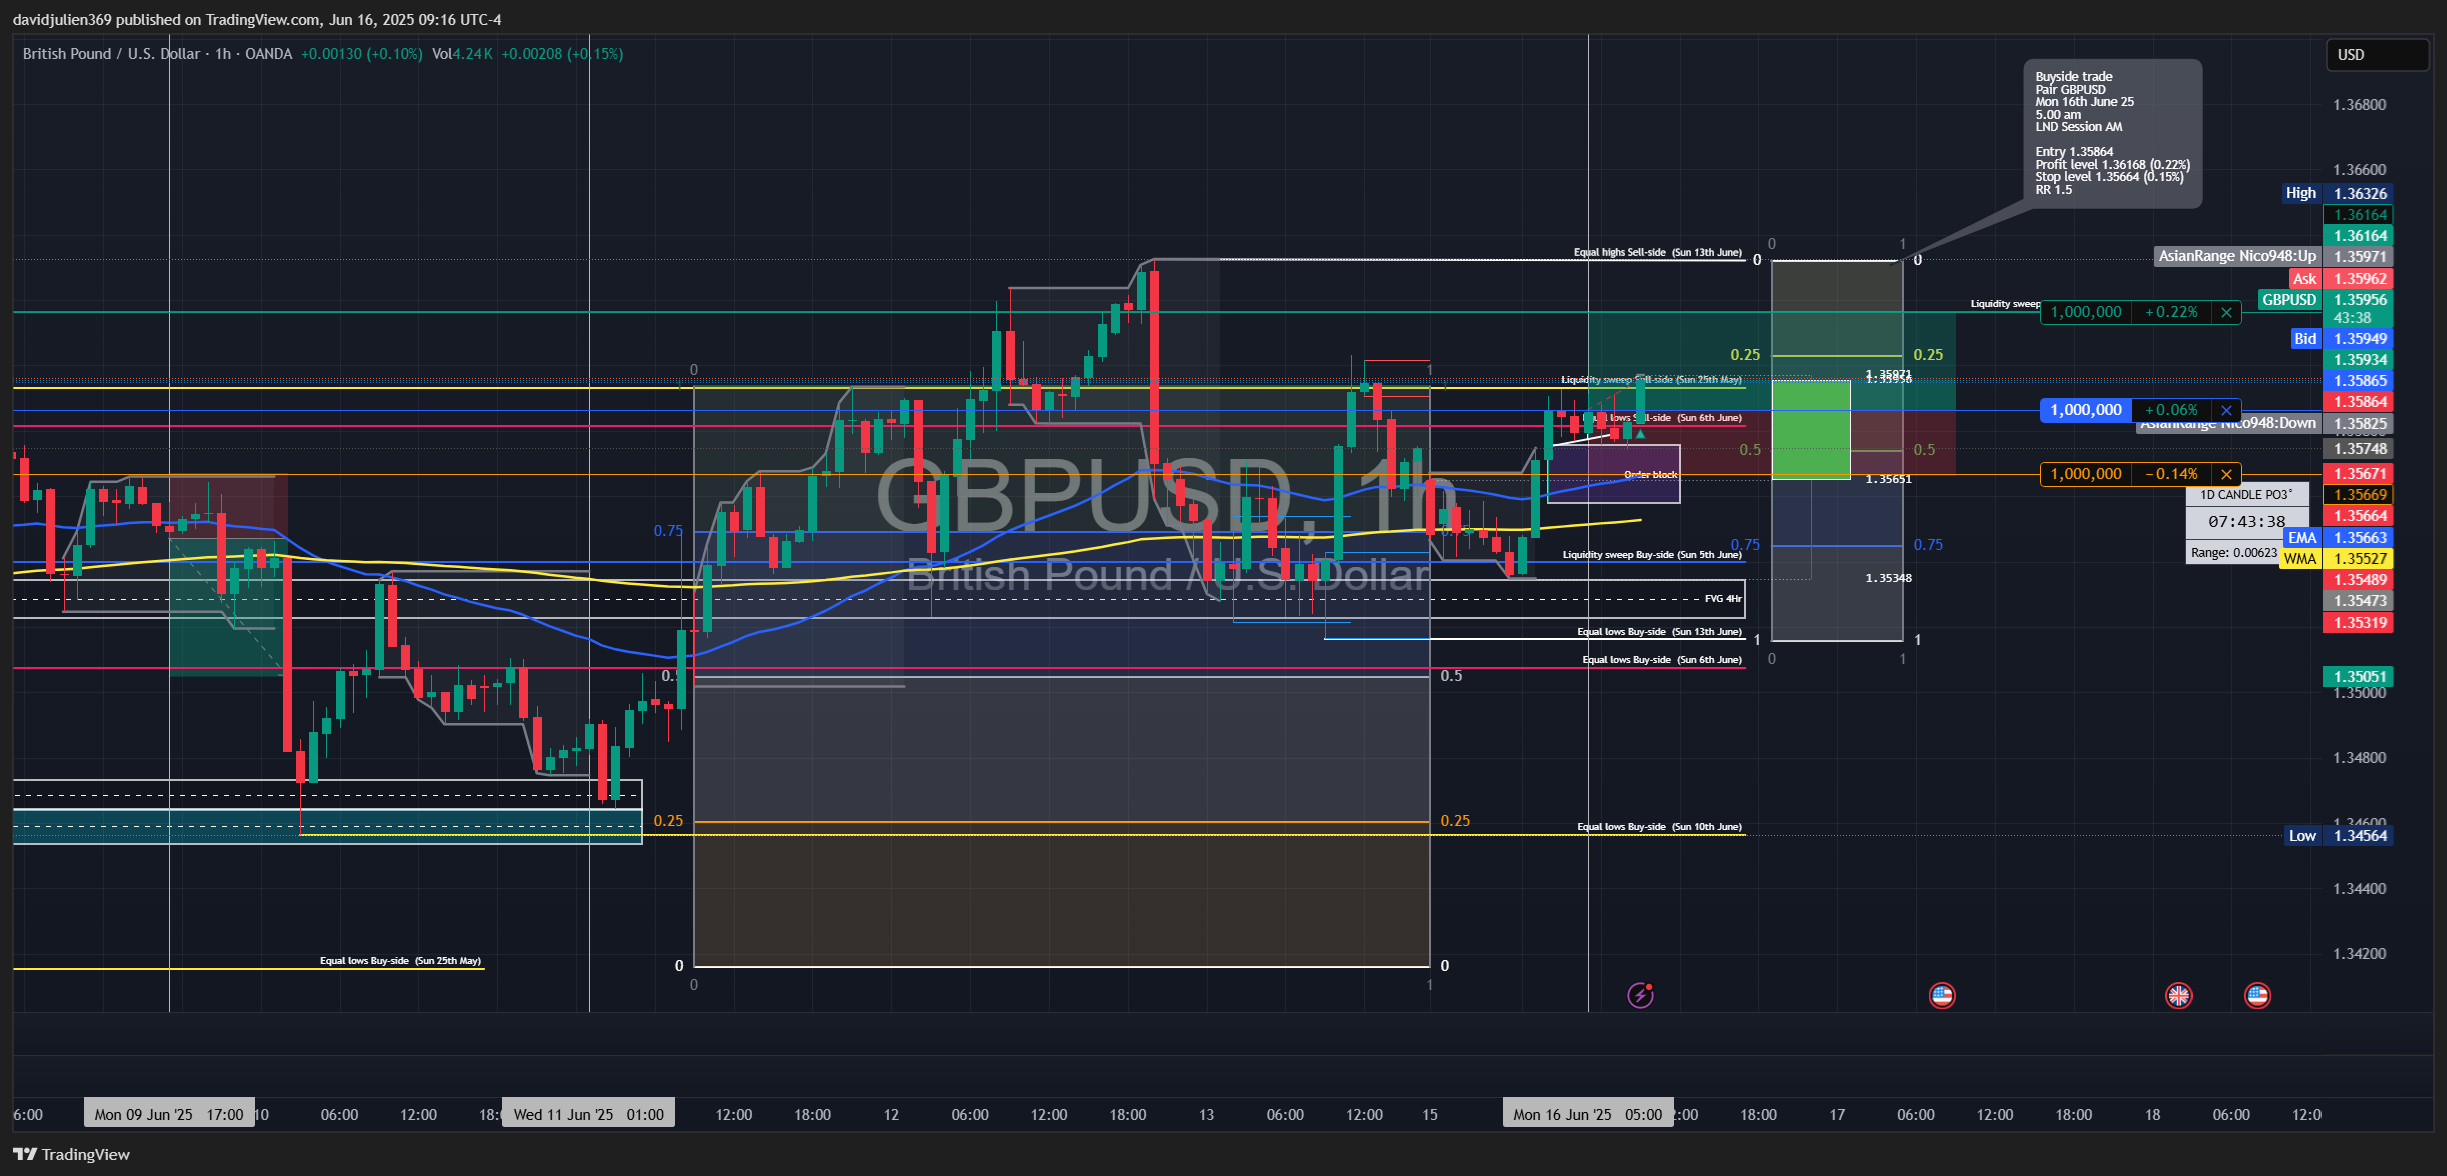Click Liquidity sweep Buy-side (Sun 5th June) label
Screen dimensions: 2447x1176
tap(1652, 555)
